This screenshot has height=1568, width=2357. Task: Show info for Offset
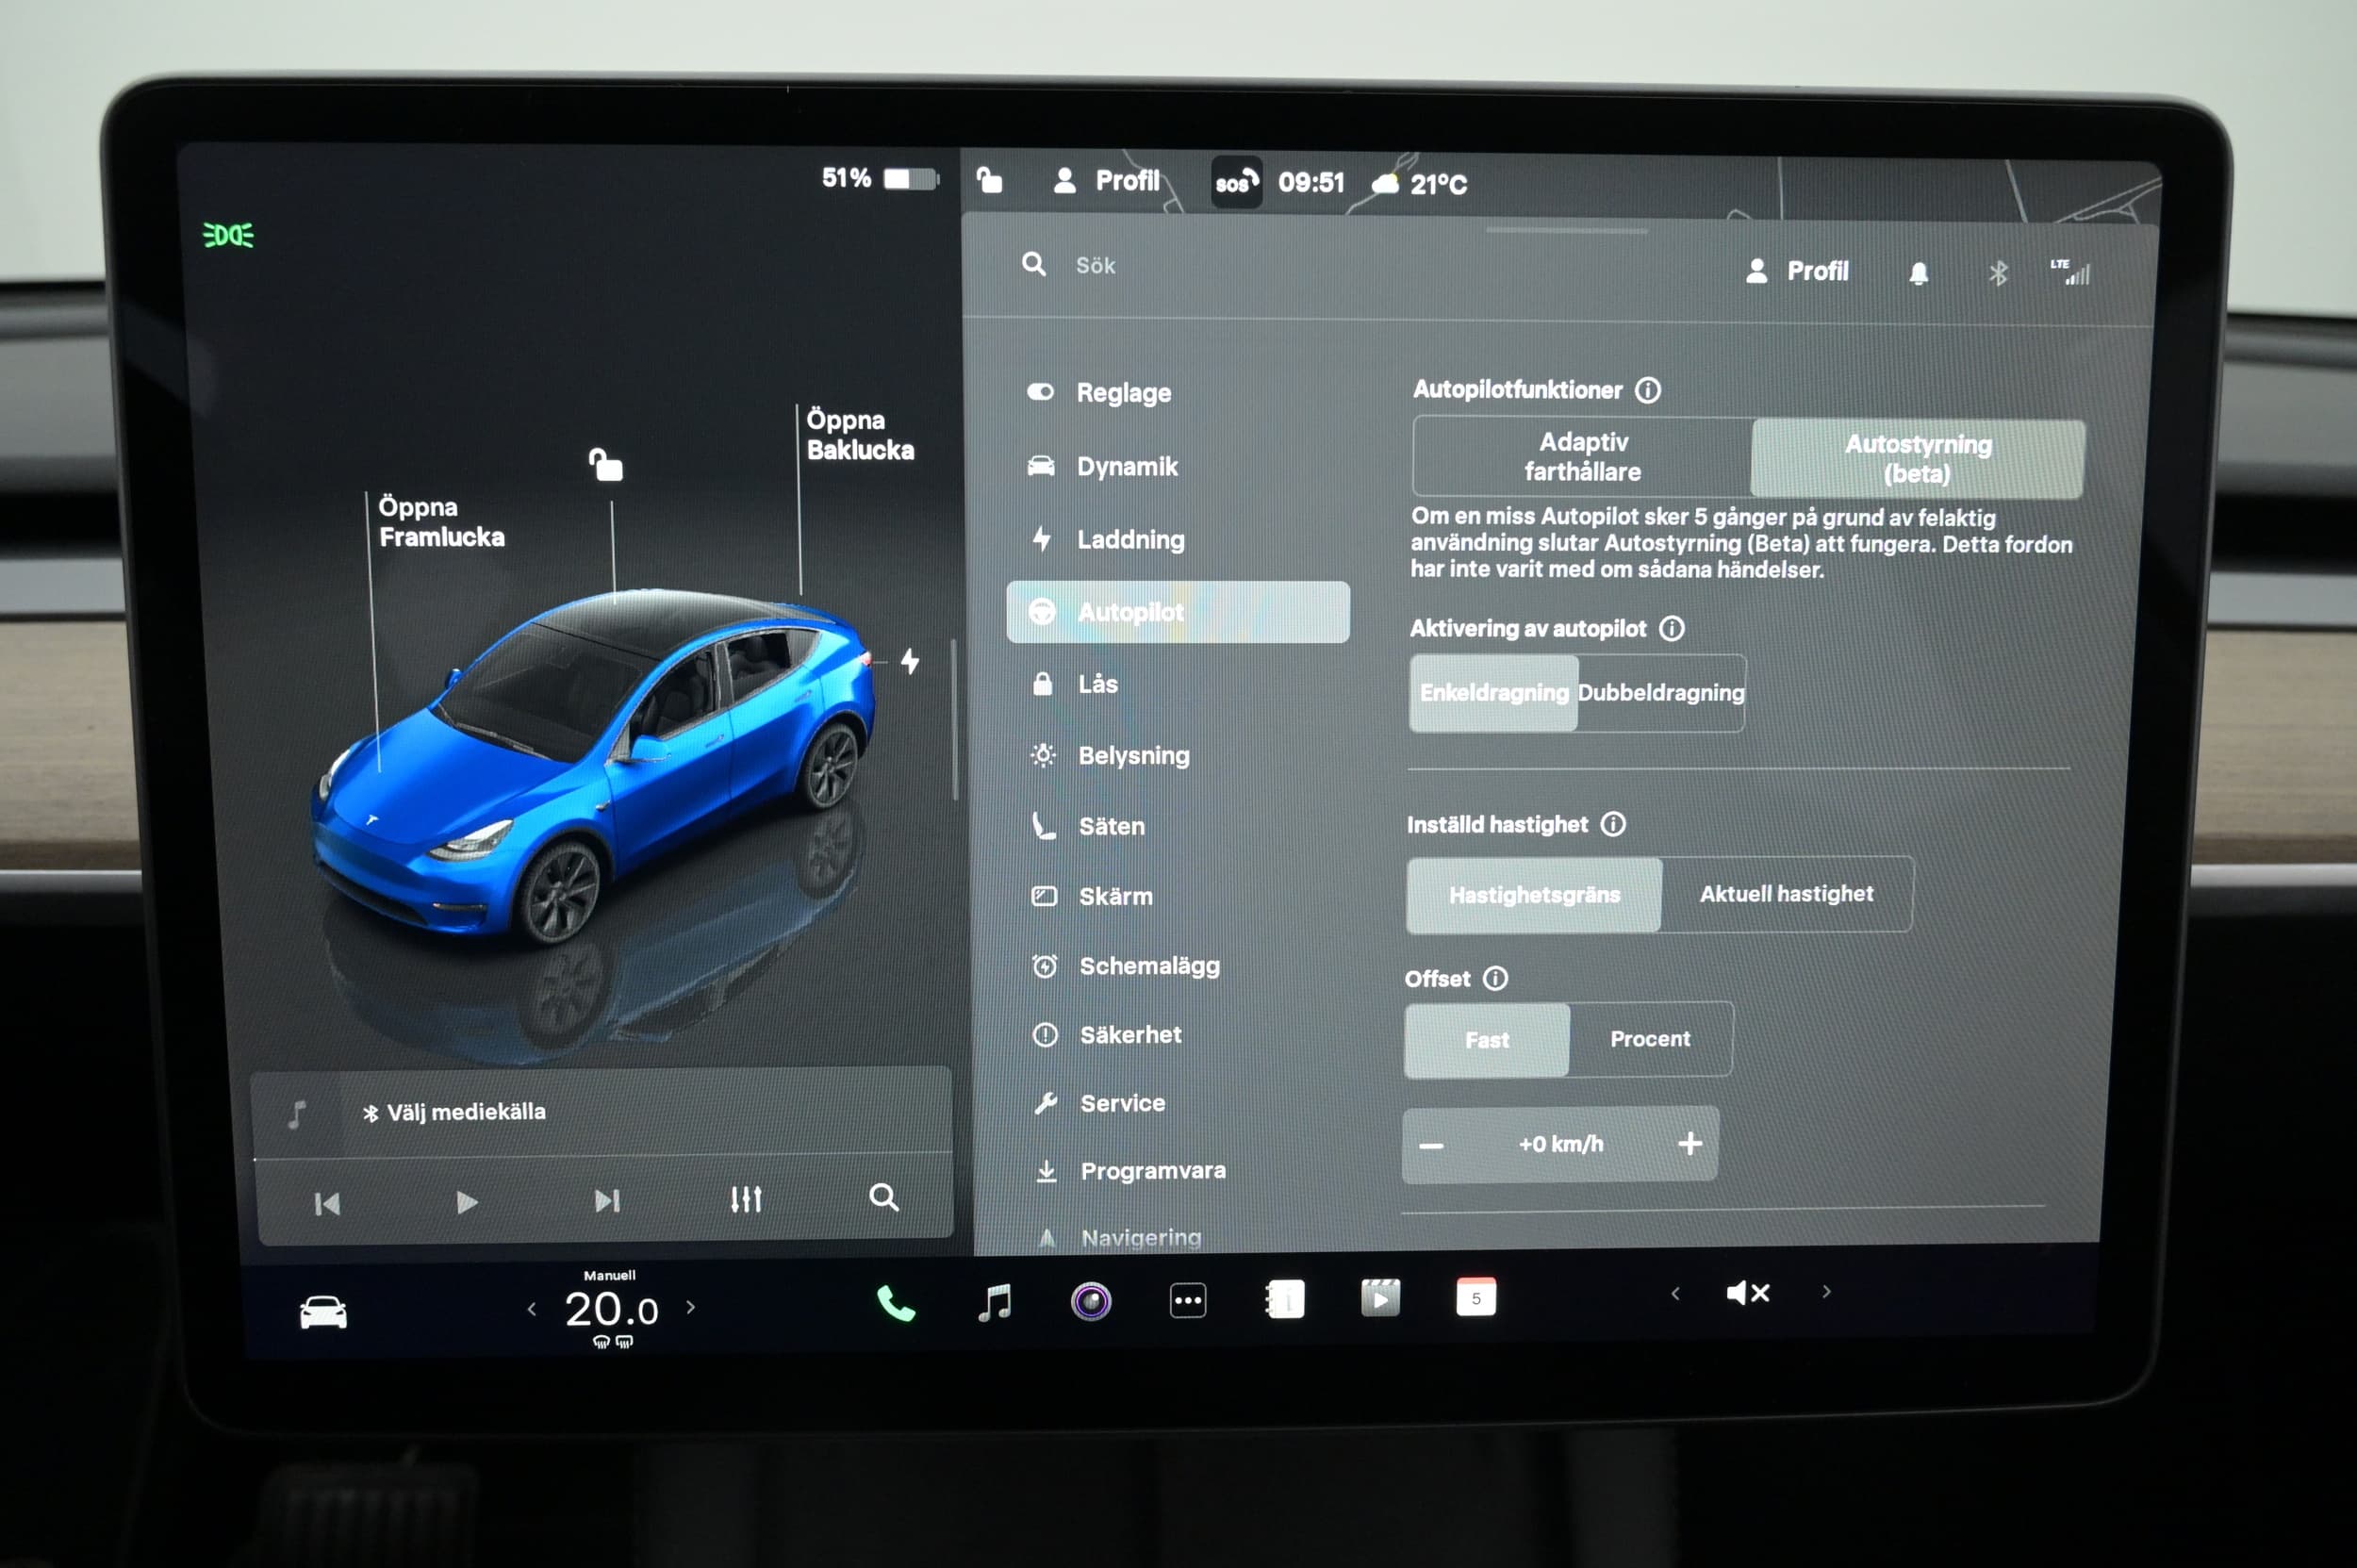tap(1495, 978)
